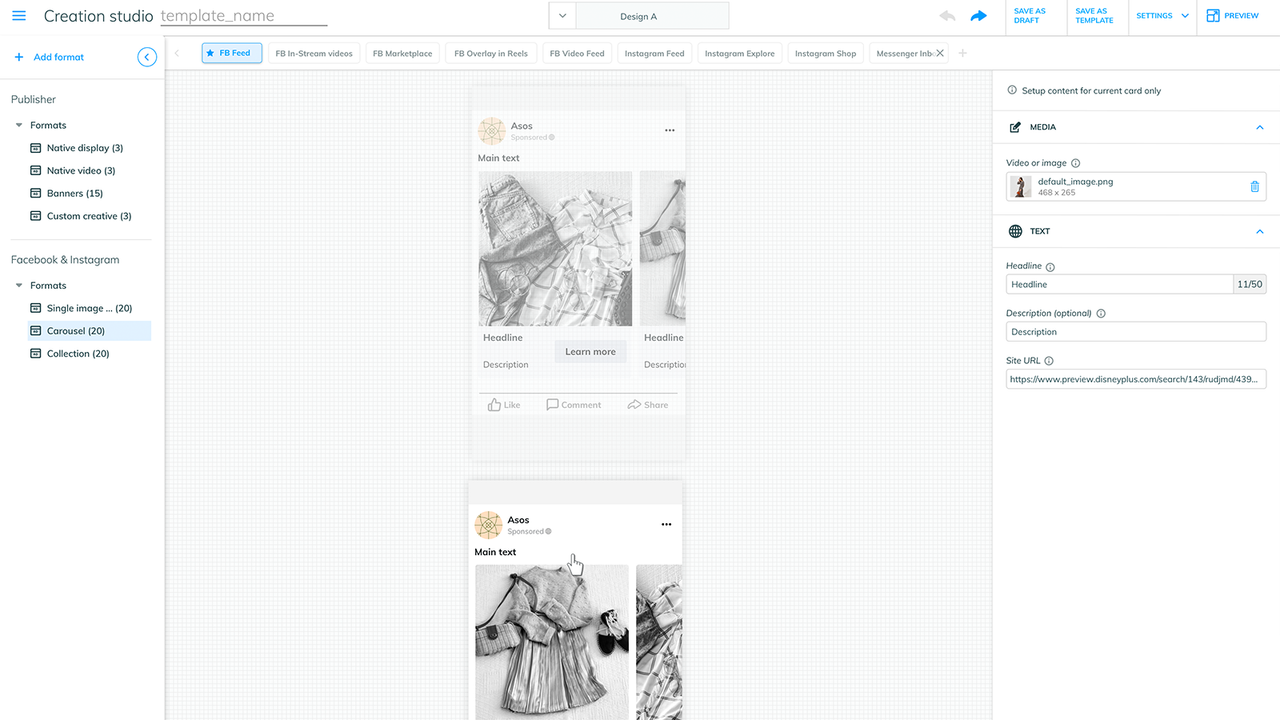Collapse the TEXT section chevron

coord(1259,231)
